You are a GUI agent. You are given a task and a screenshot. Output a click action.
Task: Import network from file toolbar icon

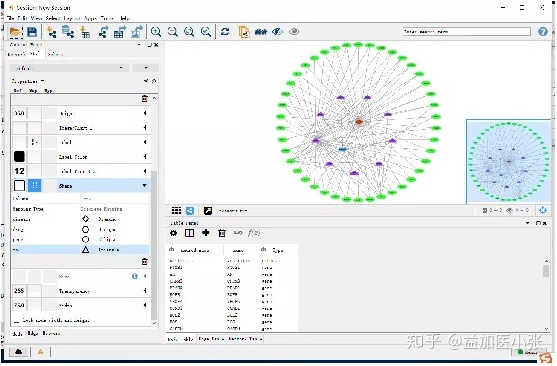pos(52,32)
